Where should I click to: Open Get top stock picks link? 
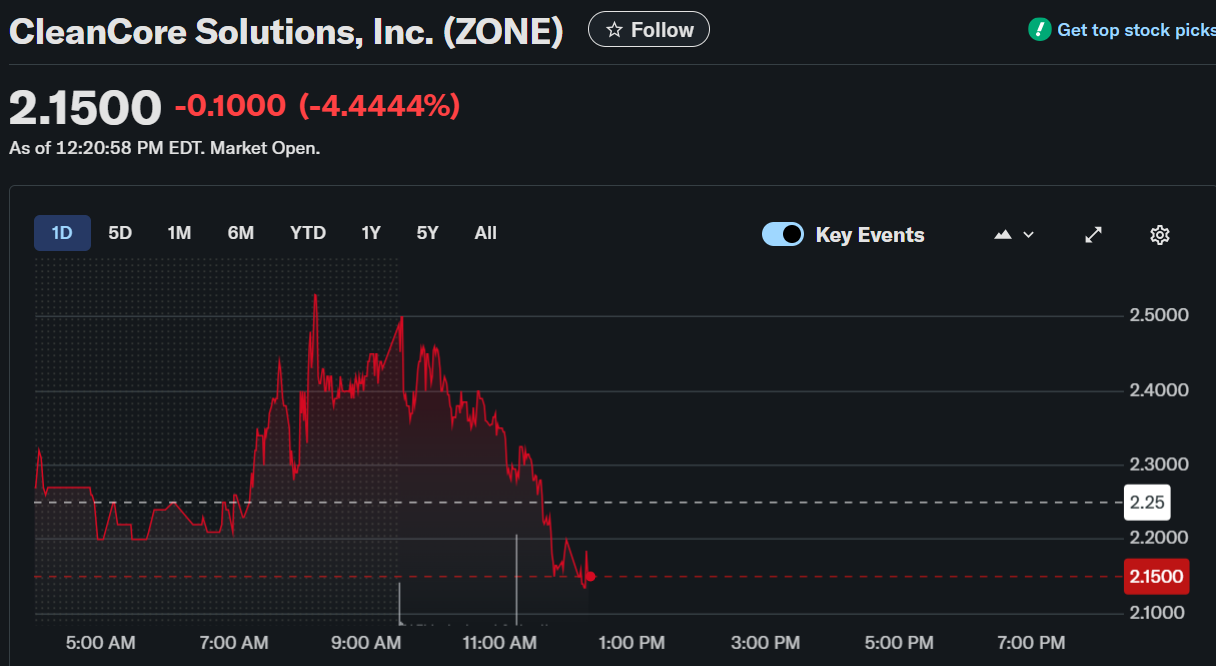pyautogui.click(x=1135, y=30)
